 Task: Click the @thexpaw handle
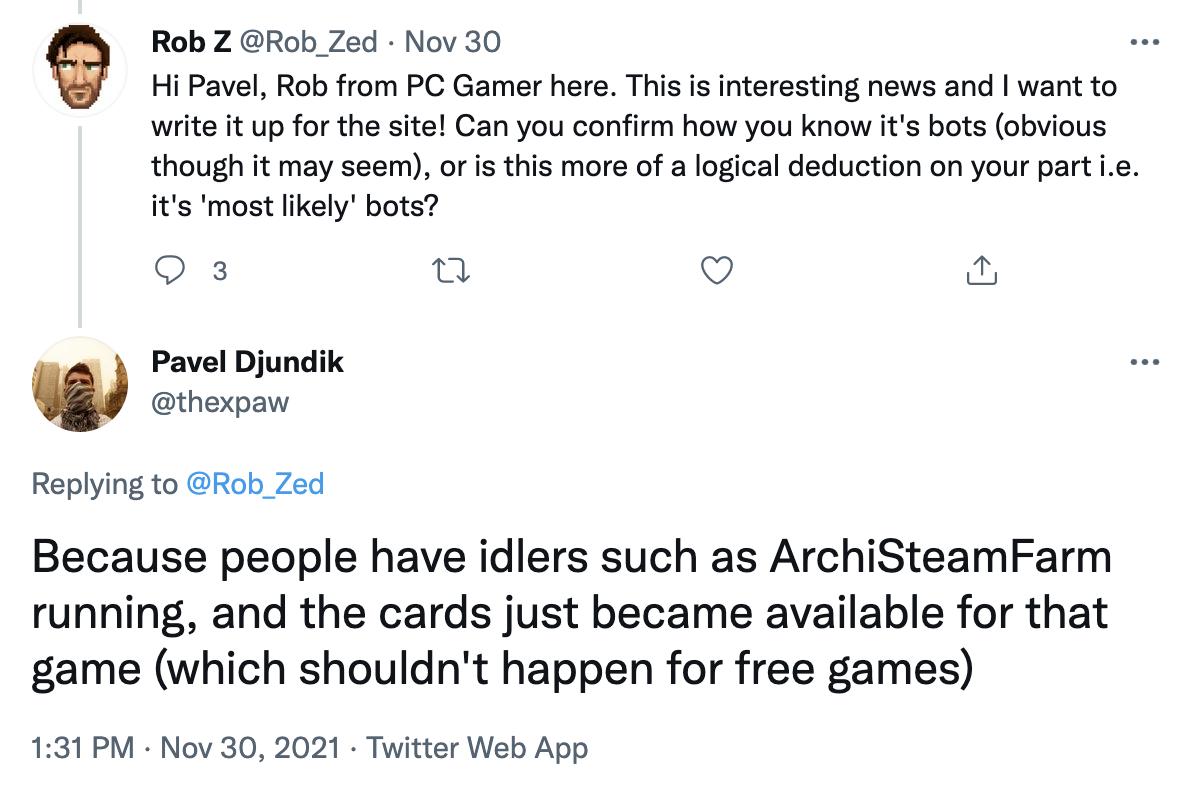pos(219,402)
